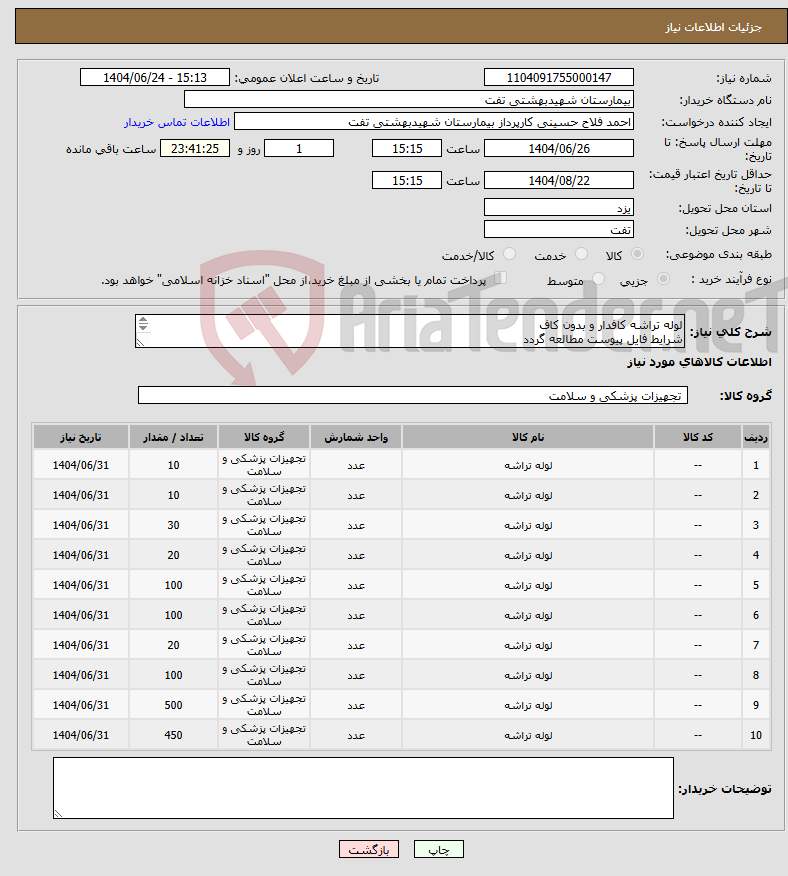Open the اطلاعات تماس خریدار link
This screenshot has height=876, width=788.
click(x=177, y=122)
